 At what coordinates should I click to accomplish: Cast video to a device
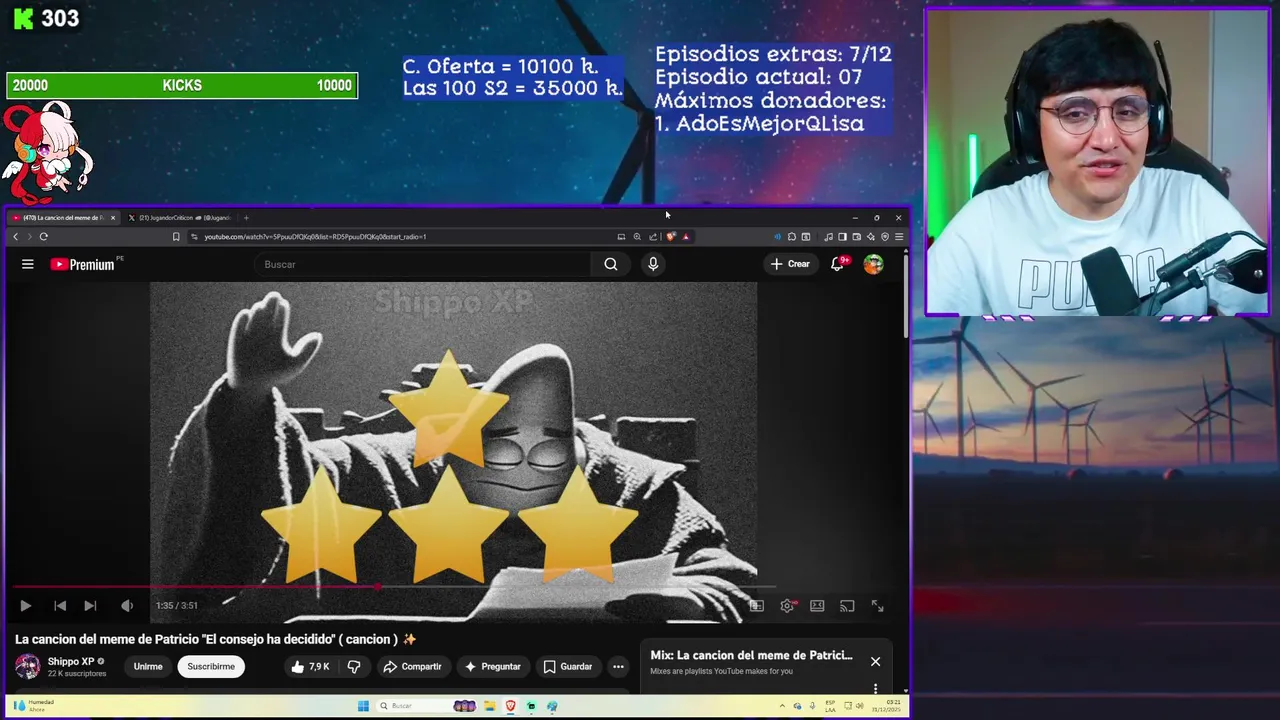847,605
